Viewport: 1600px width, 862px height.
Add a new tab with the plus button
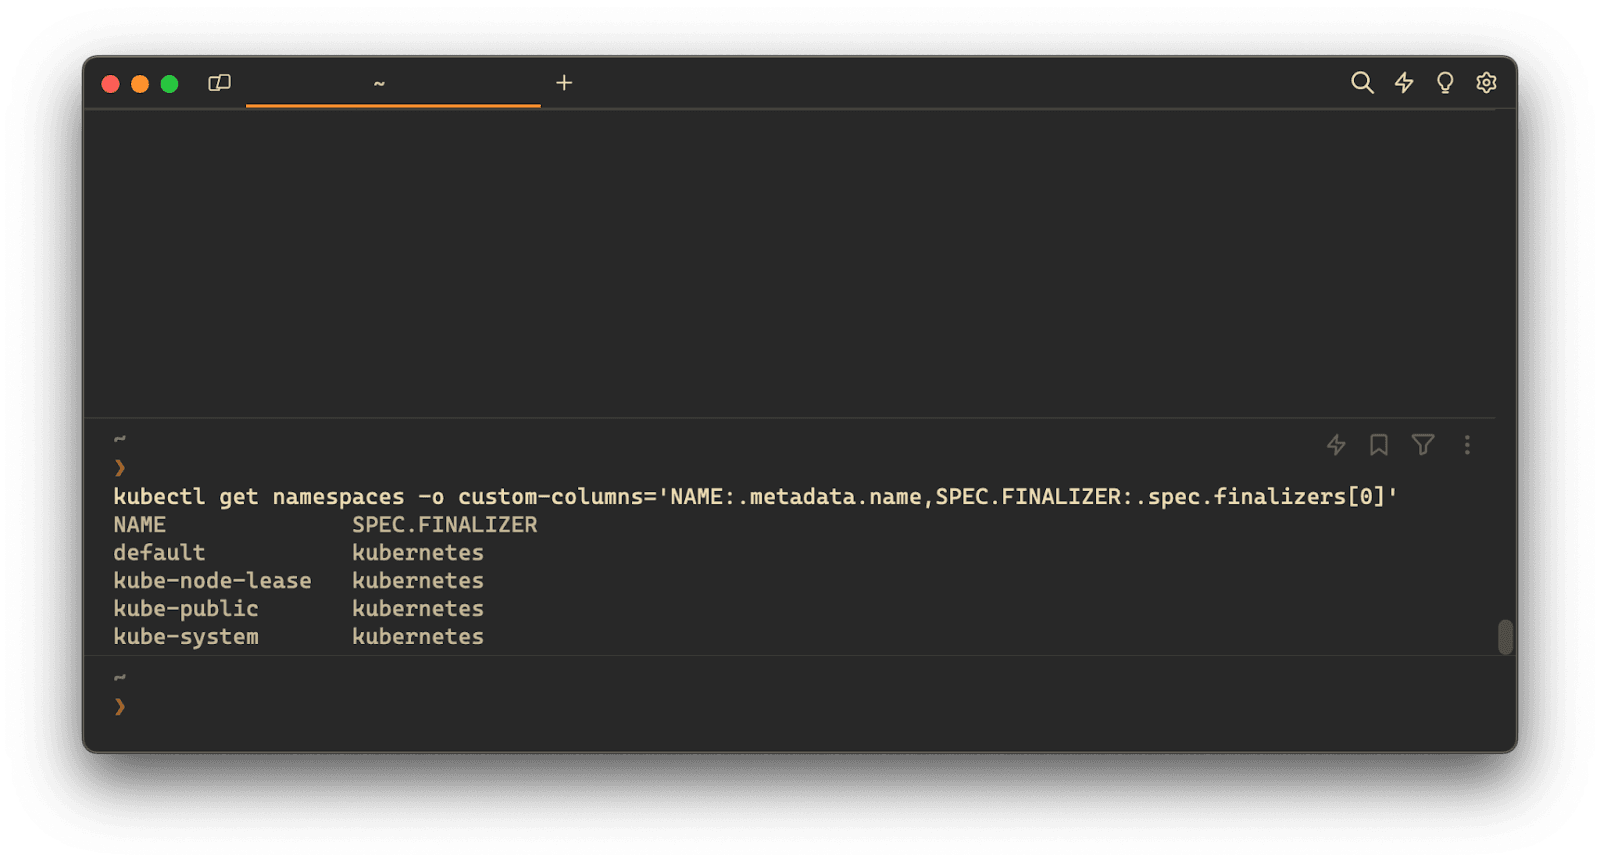coord(564,83)
